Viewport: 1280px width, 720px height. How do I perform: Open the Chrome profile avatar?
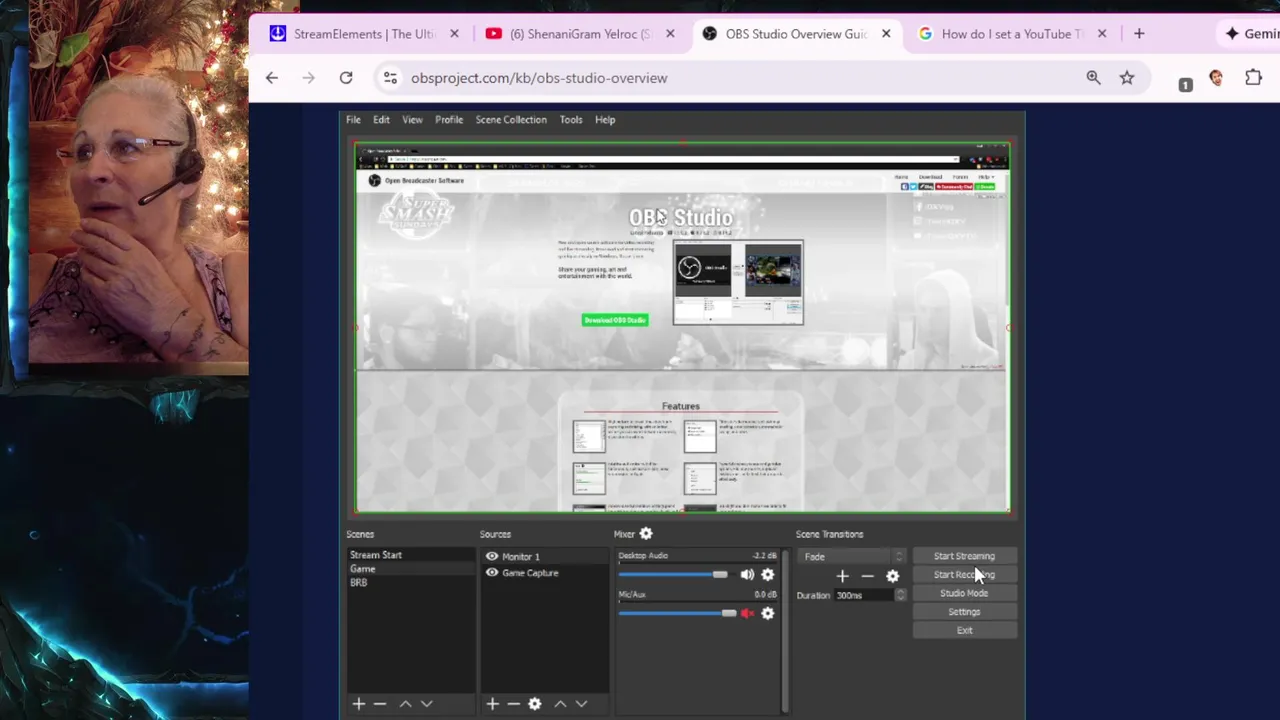[1216, 78]
